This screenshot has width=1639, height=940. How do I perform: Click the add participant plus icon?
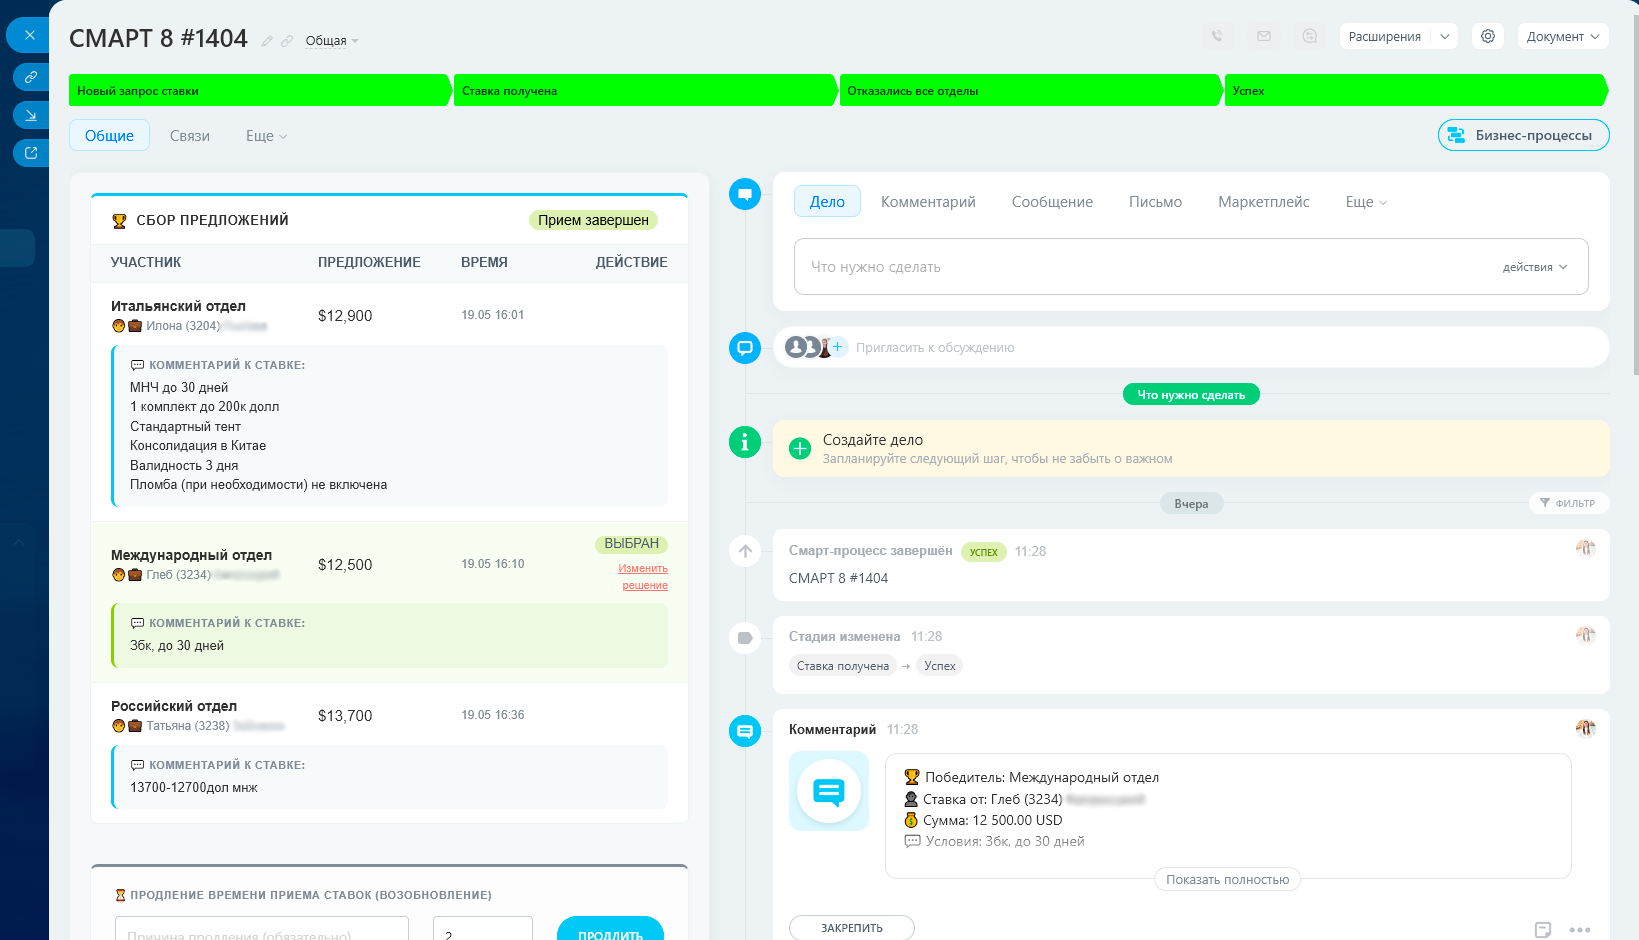(838, 347)
